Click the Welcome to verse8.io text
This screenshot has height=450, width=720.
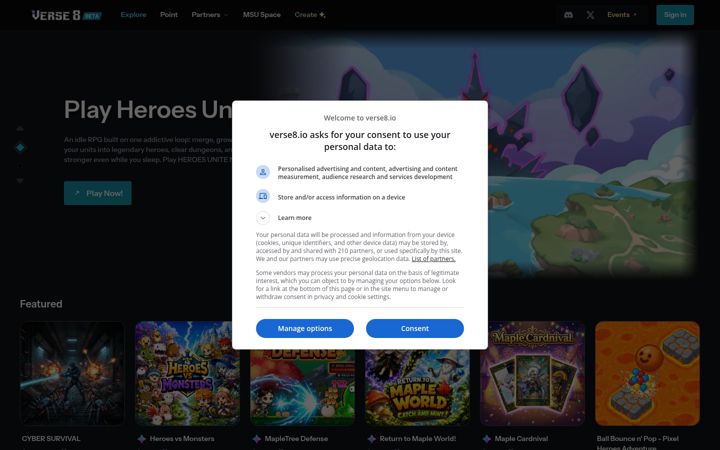pos(360,118)
